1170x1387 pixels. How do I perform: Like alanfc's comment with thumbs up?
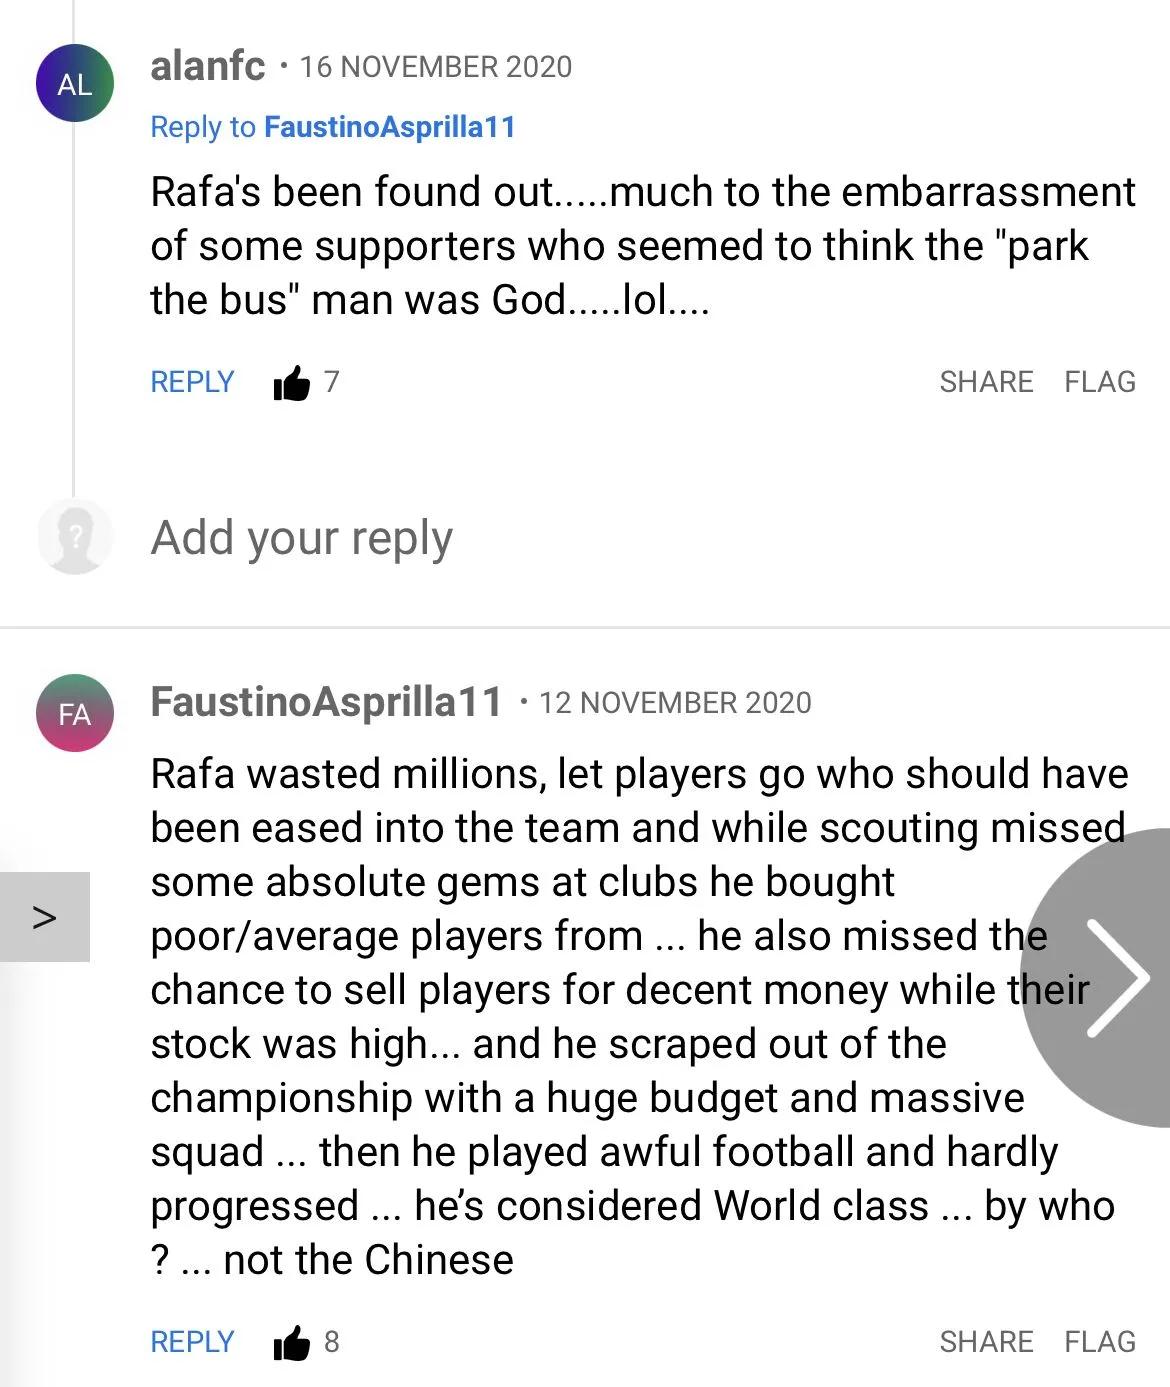coord(291,382)
